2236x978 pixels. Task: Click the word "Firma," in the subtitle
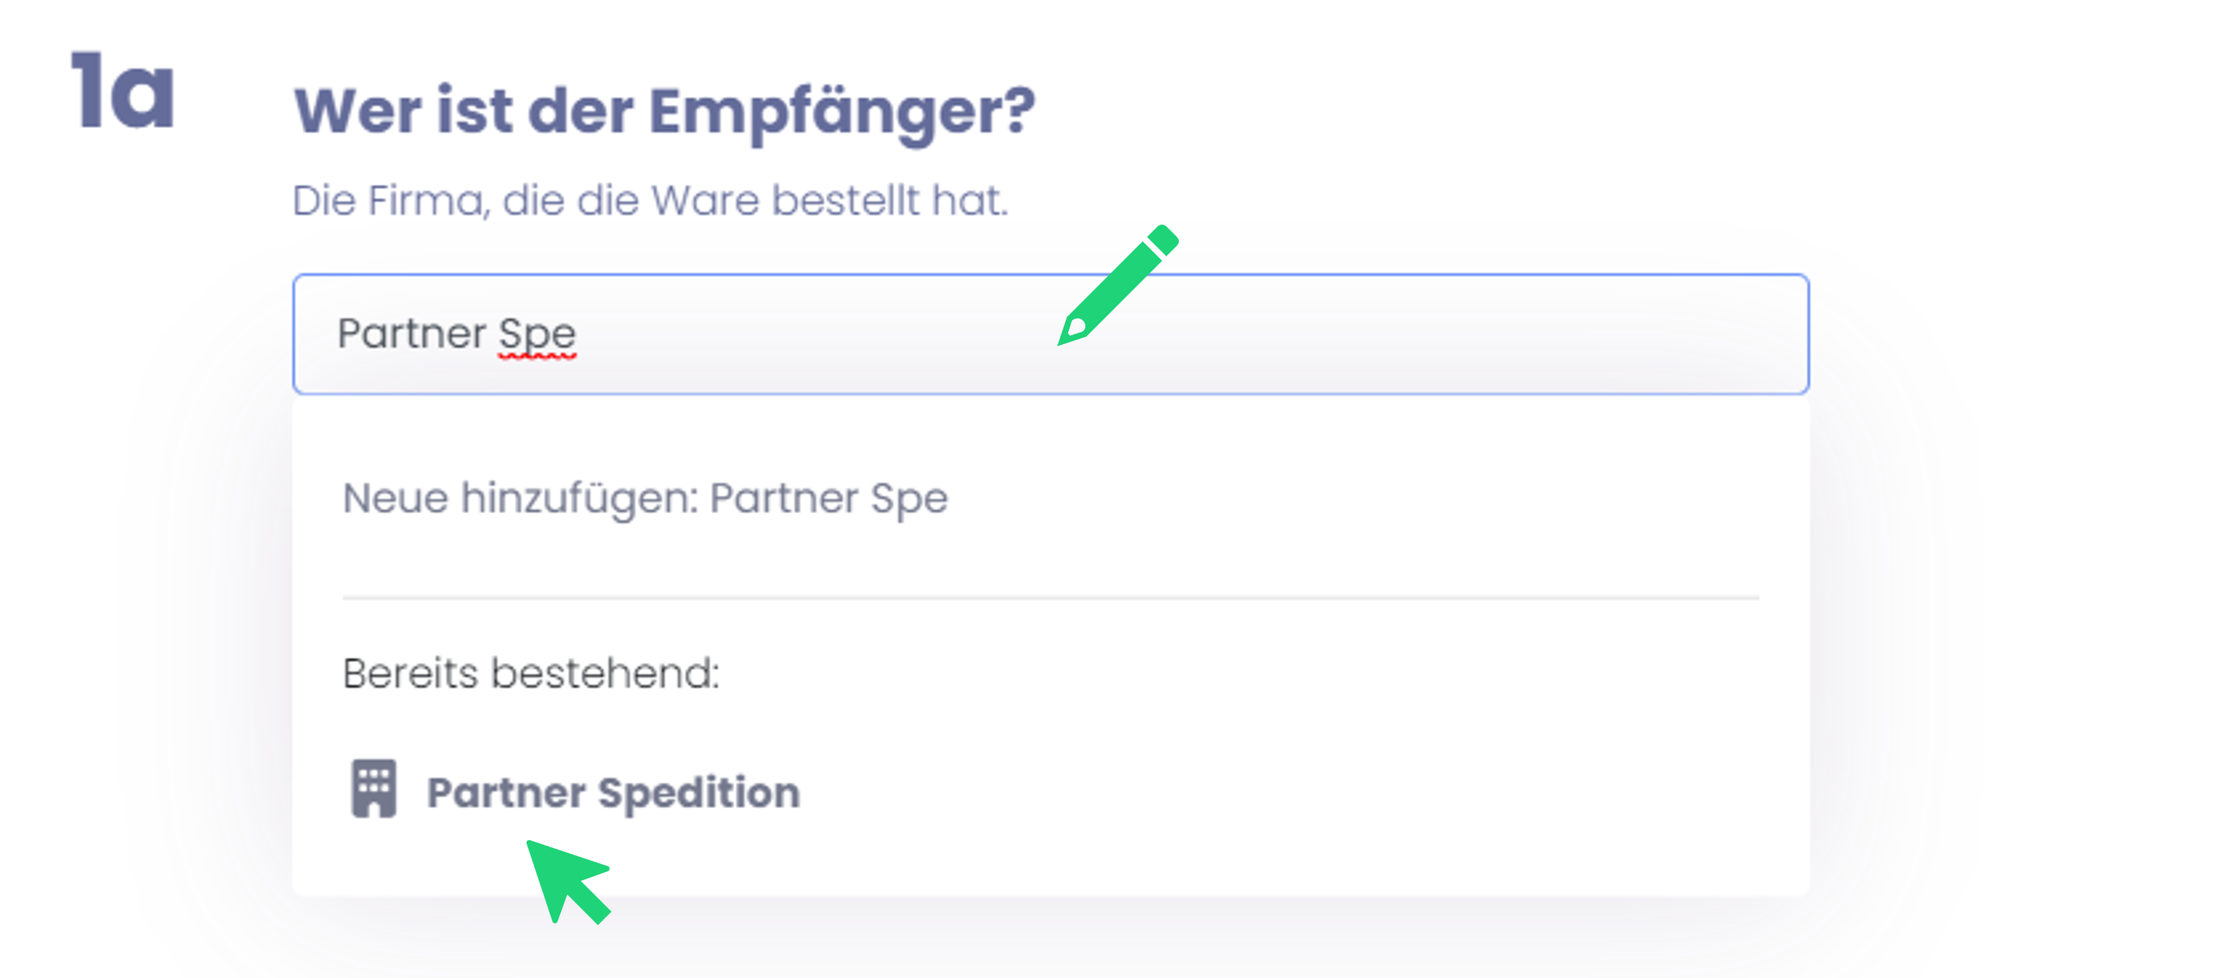point(428,201)
